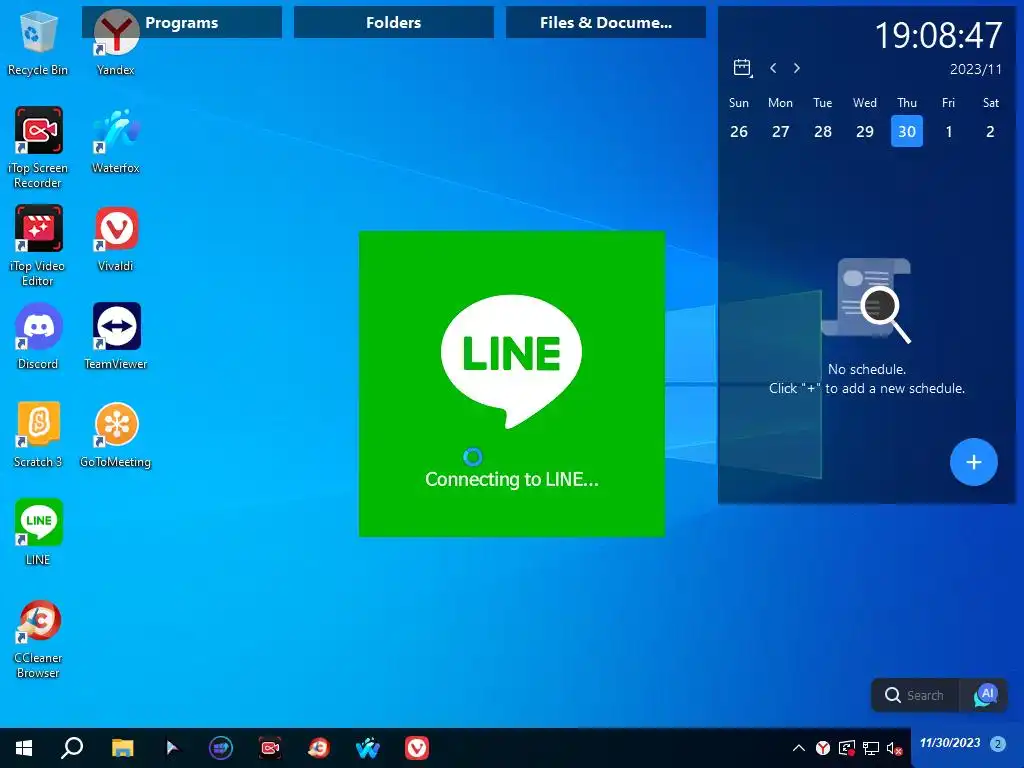Open the round purple taskbar app
The width and height of the screenshot is (1024, 768).
click(221, 748)
